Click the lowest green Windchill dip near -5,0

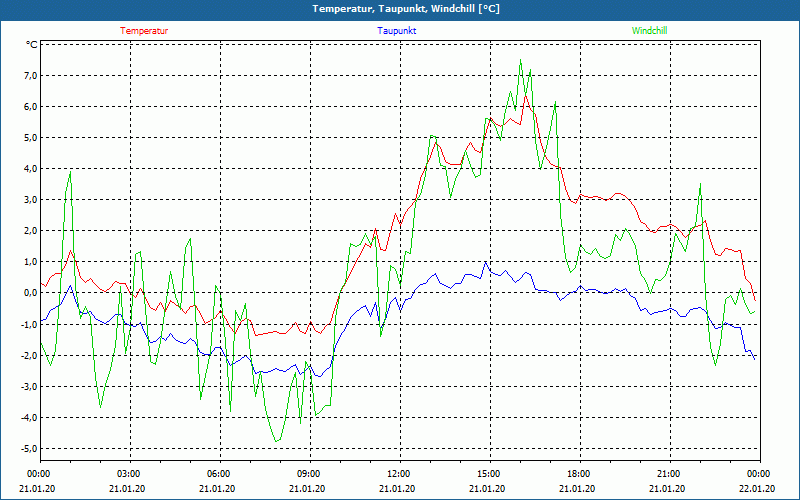[277, 441]
